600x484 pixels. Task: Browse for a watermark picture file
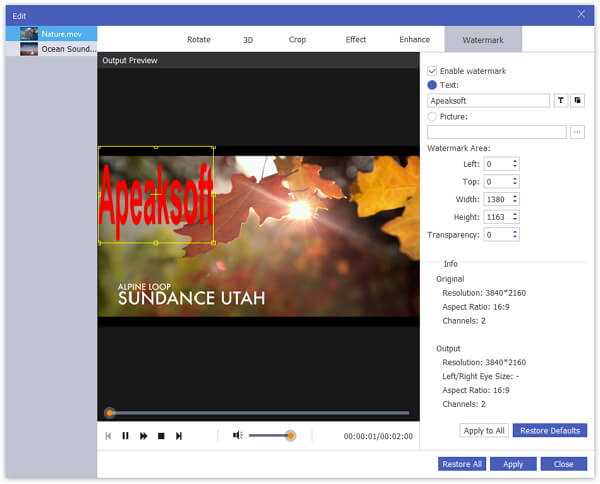click(577, 132)
